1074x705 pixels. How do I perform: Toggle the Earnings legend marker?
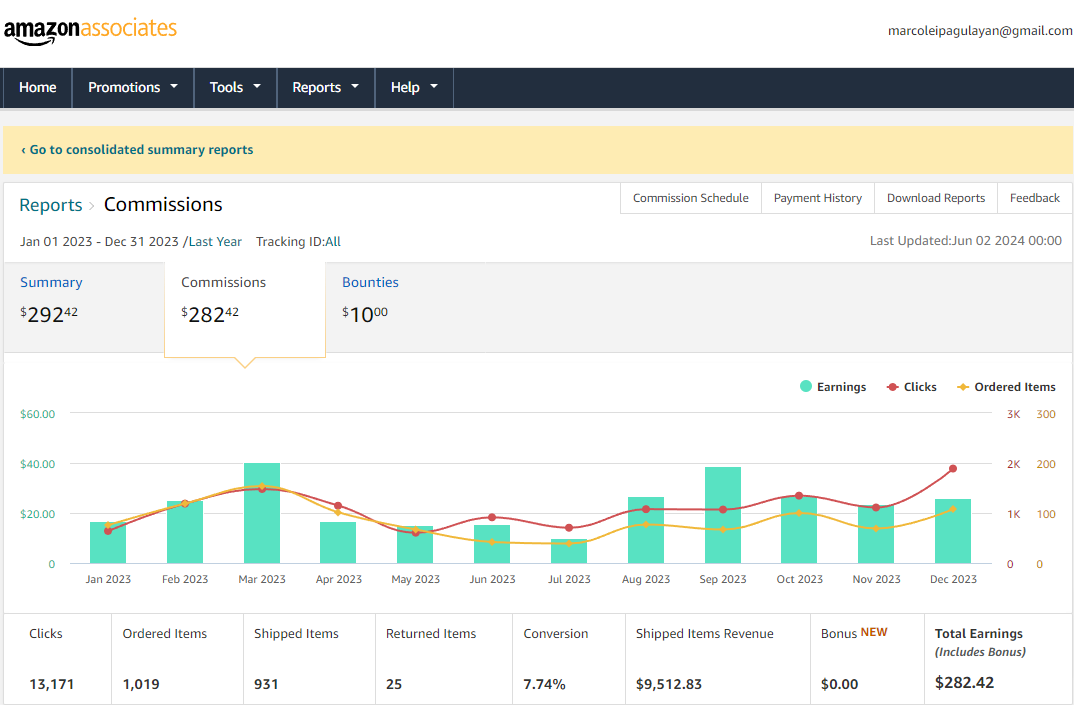point(806,386)
